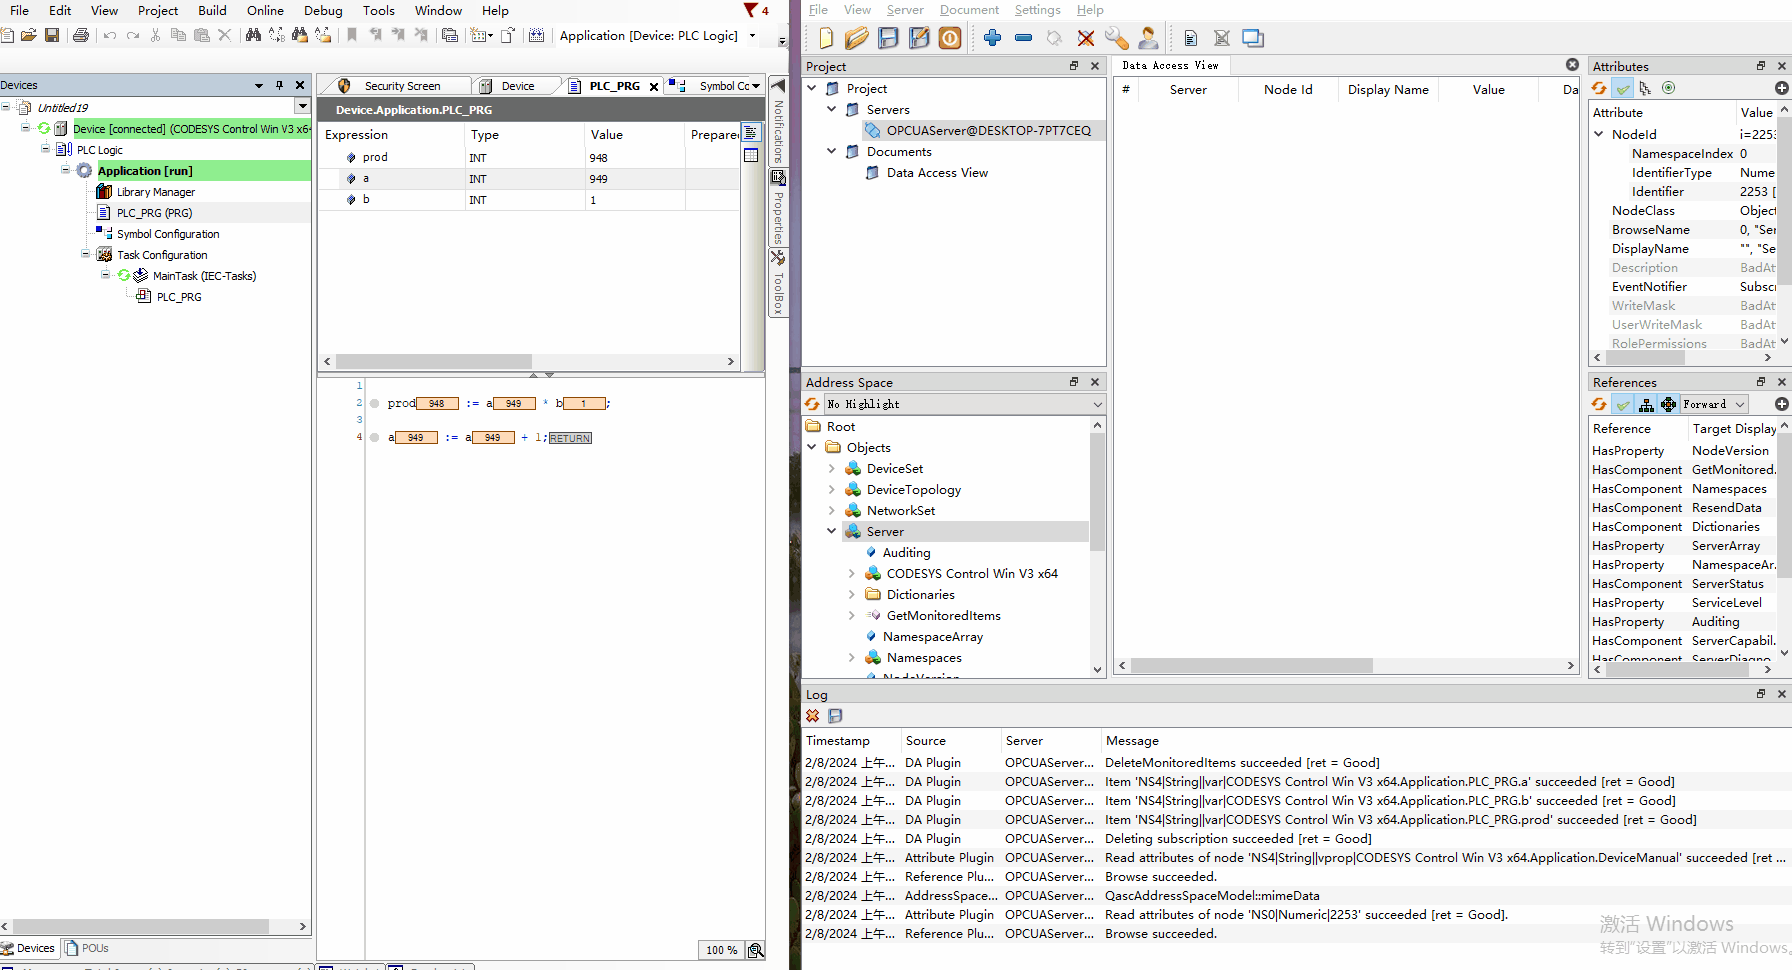This screenshot has width=1792, height=970.
Task: Open the Online menu in CODESYS
Action: click(x=265, y=10)
